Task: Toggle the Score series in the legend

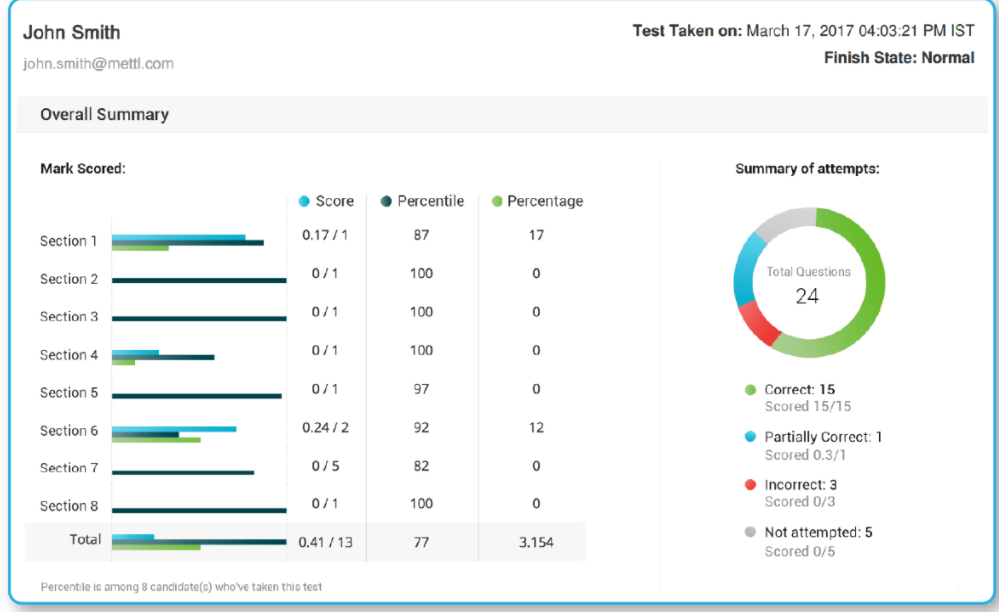Action: pos(328,201)
